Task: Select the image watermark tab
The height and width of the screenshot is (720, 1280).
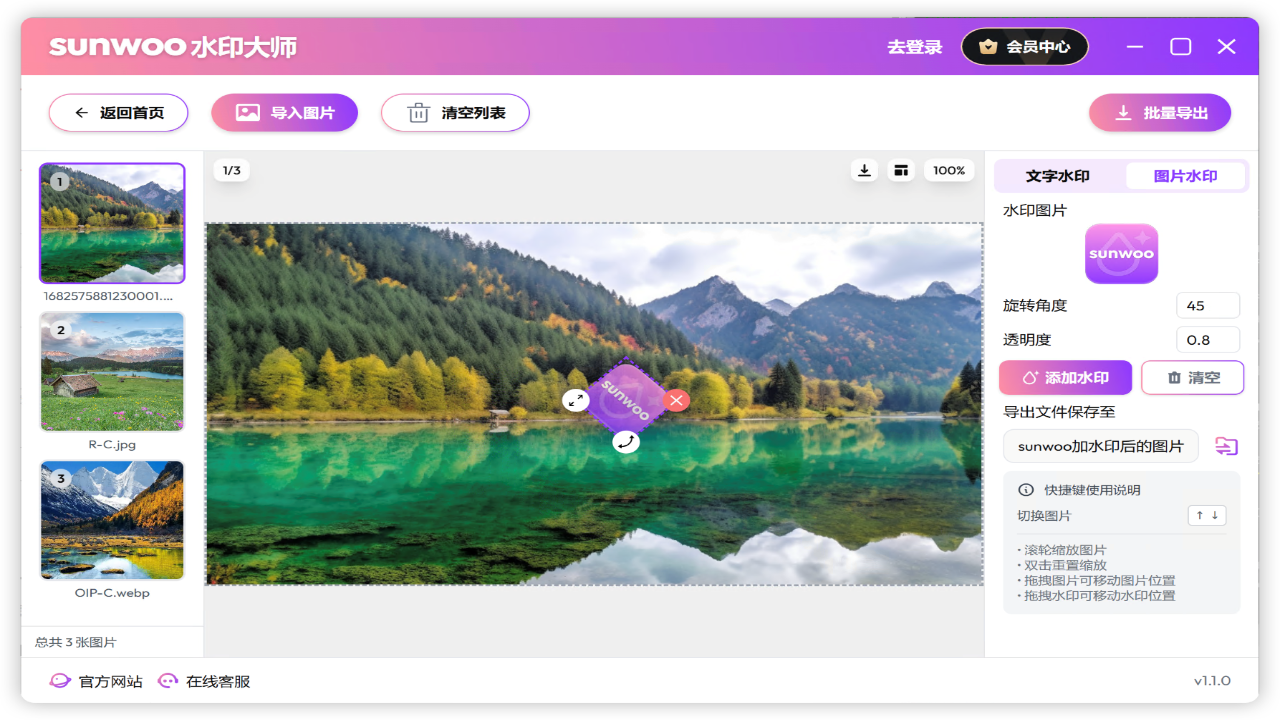Action: 1185,176
